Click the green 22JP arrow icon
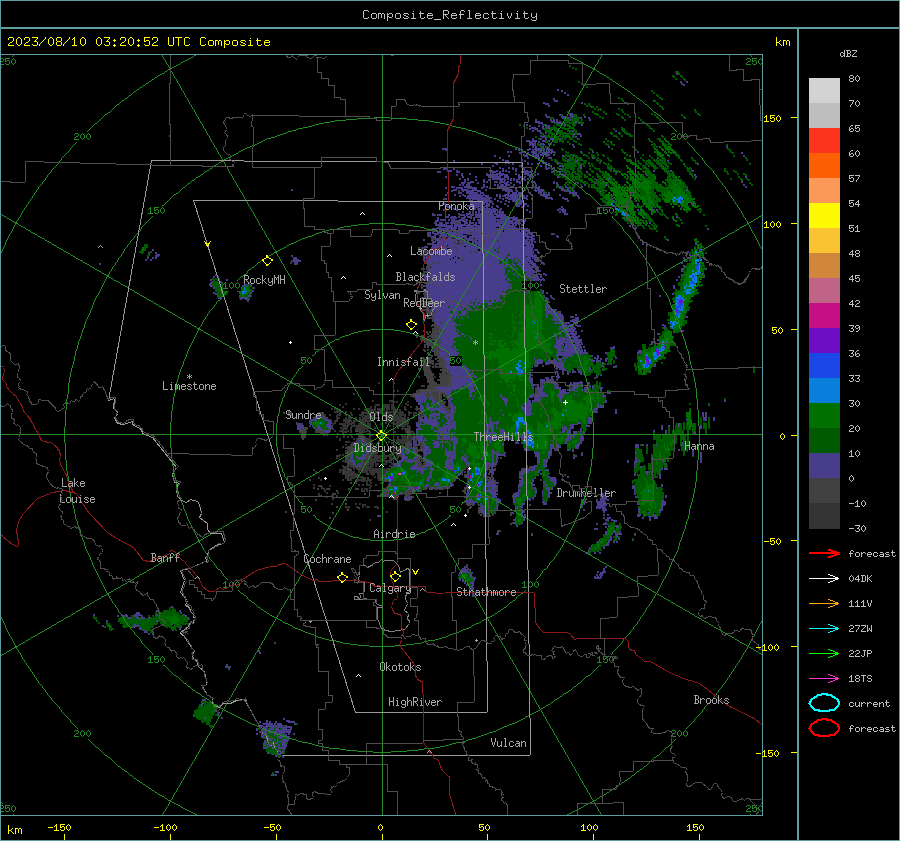 tap(824, 653)
